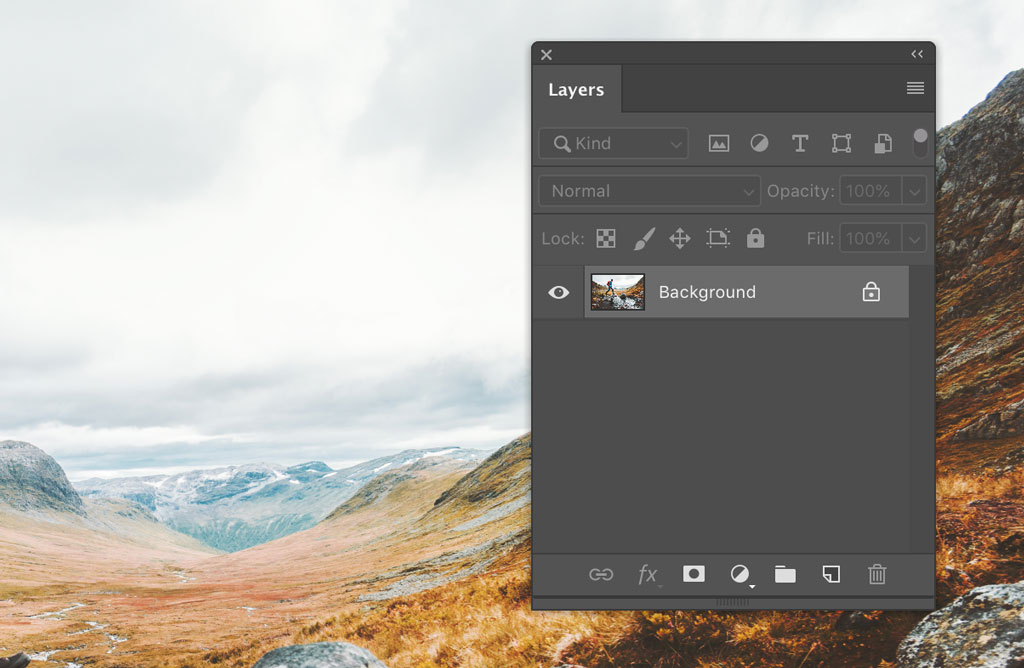
Task: Open the Layers panel menu
Action: tap(915, 88)
